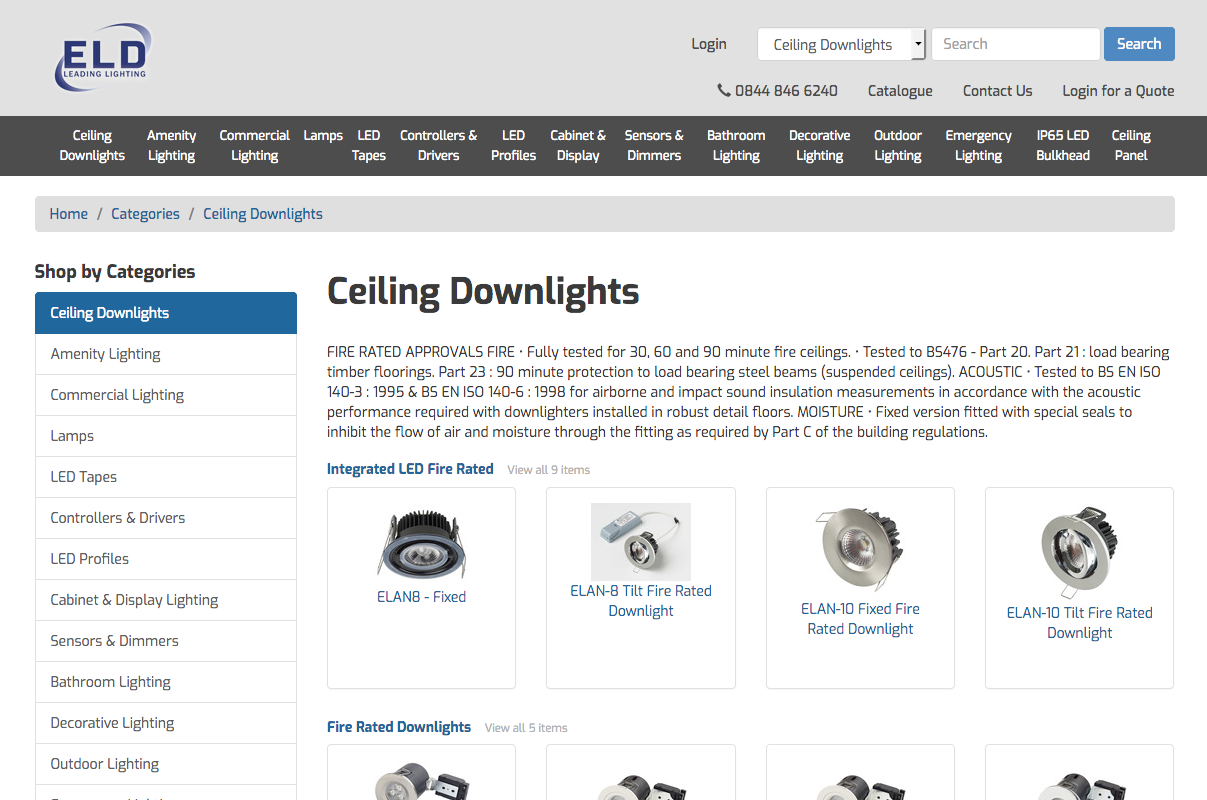Open Emergency Lighting in the navigation bar
1207x800 pixels.
tap(978, 146)
